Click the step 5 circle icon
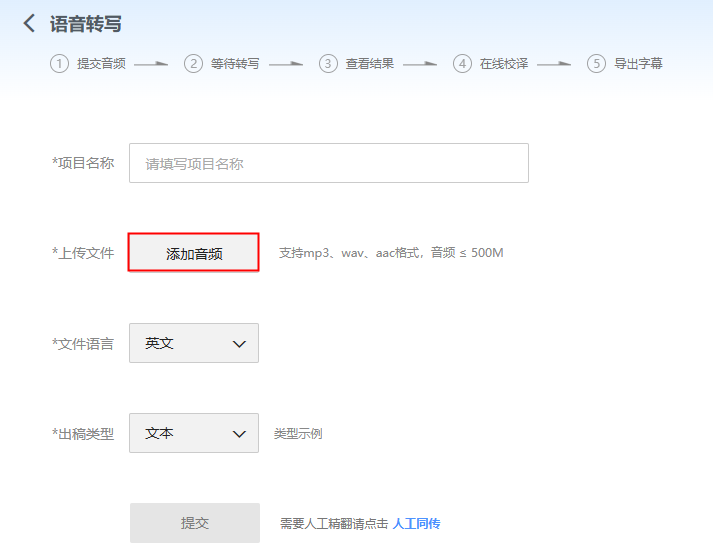The width and height of the screenshot is (713, 558). (596, 64)
